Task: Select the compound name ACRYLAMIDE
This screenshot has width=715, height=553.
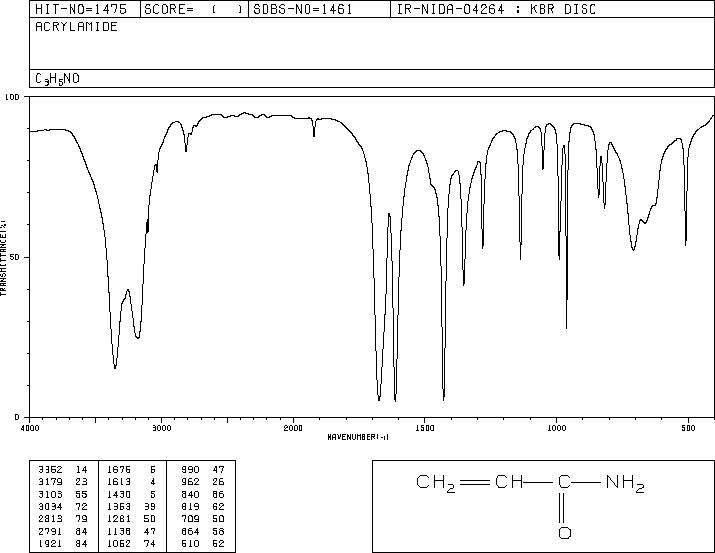Action: [76, 27]
